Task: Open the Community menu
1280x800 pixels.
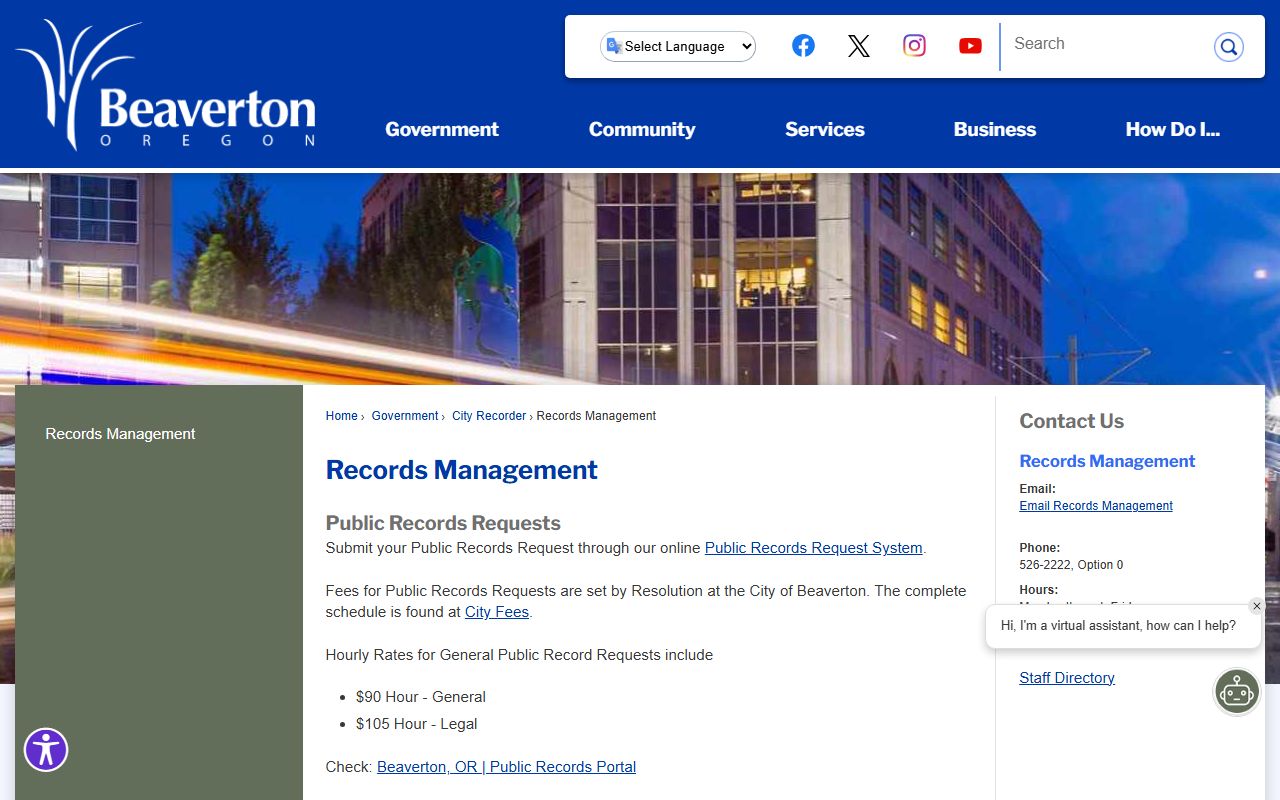Action: coord(642,129)
